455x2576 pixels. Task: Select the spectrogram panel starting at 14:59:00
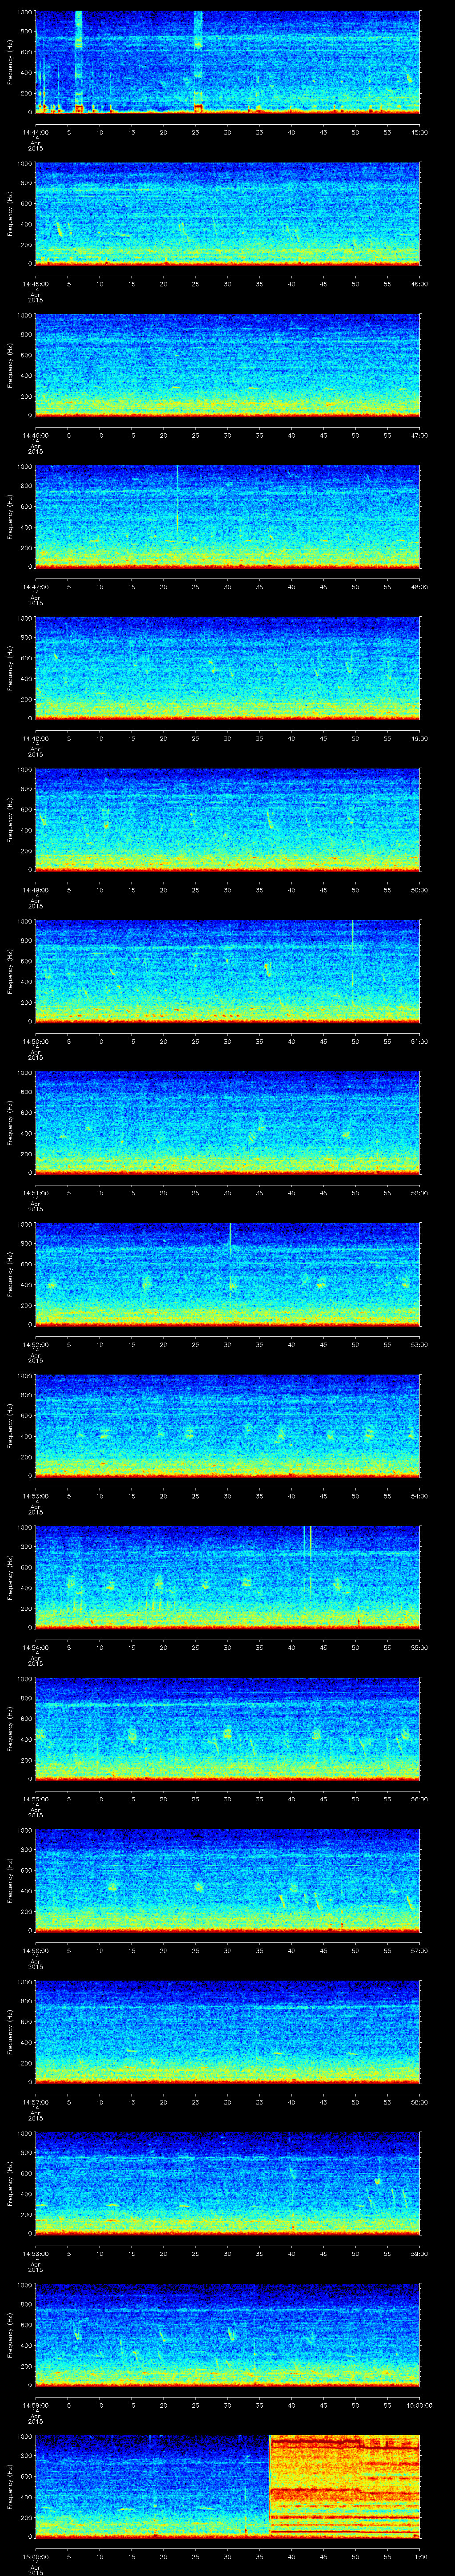(x=228, y=2334)
